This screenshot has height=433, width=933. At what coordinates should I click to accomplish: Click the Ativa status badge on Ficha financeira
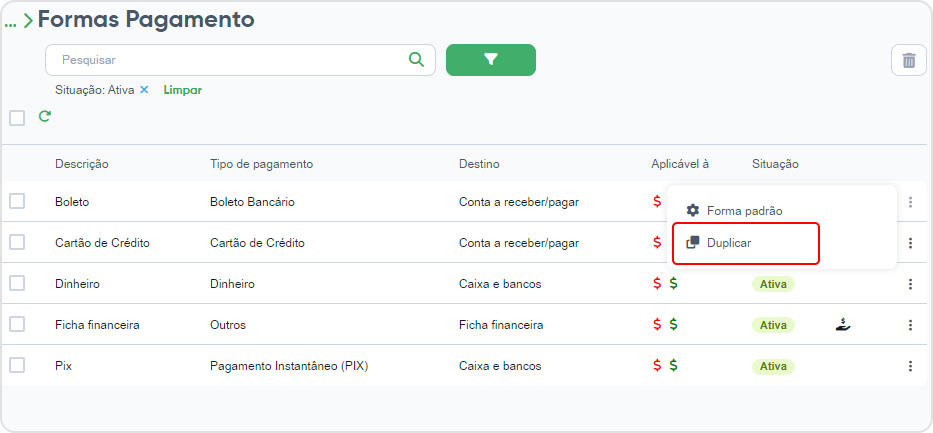pos(773,325)
